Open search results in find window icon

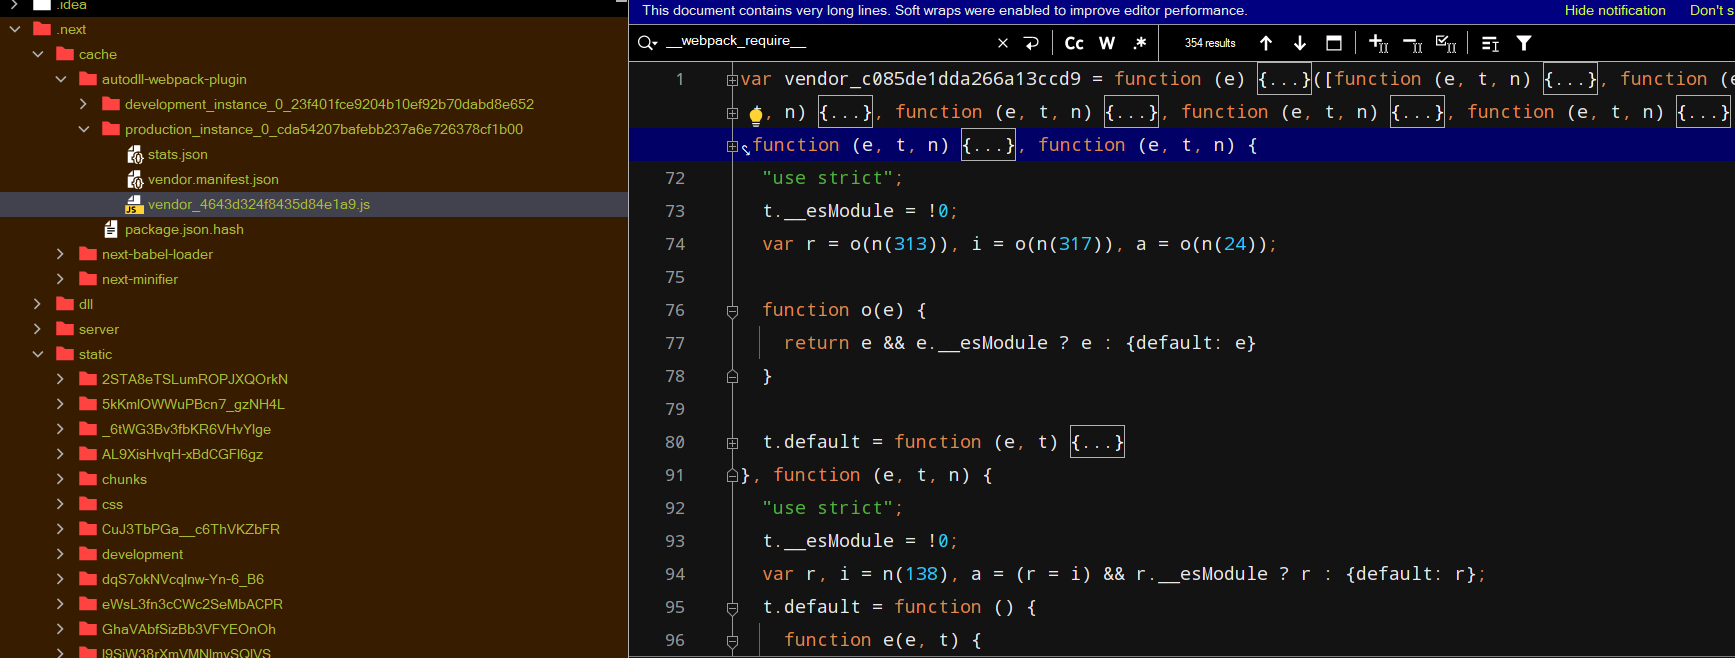coord(1334,43)
